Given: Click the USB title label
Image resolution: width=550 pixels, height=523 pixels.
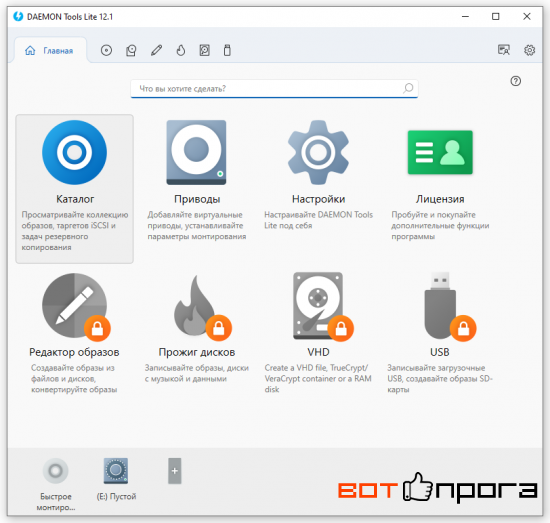Looking at the screenshot, I should pos(440,352).
